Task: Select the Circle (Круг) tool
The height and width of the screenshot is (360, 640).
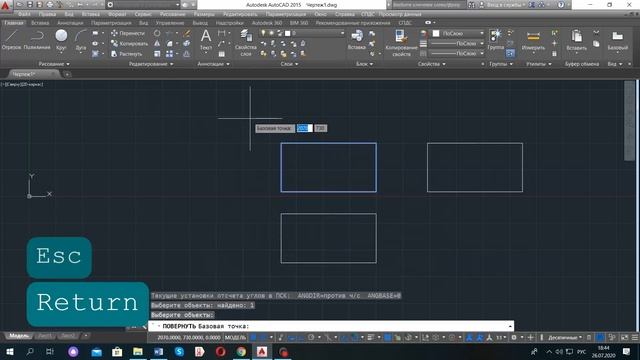Action: [x=61, y=40]
